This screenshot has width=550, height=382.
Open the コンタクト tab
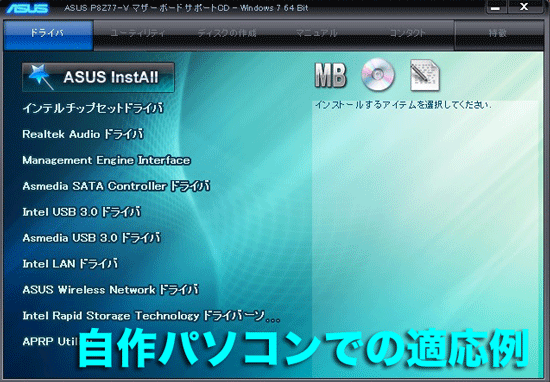coord(407,33)
